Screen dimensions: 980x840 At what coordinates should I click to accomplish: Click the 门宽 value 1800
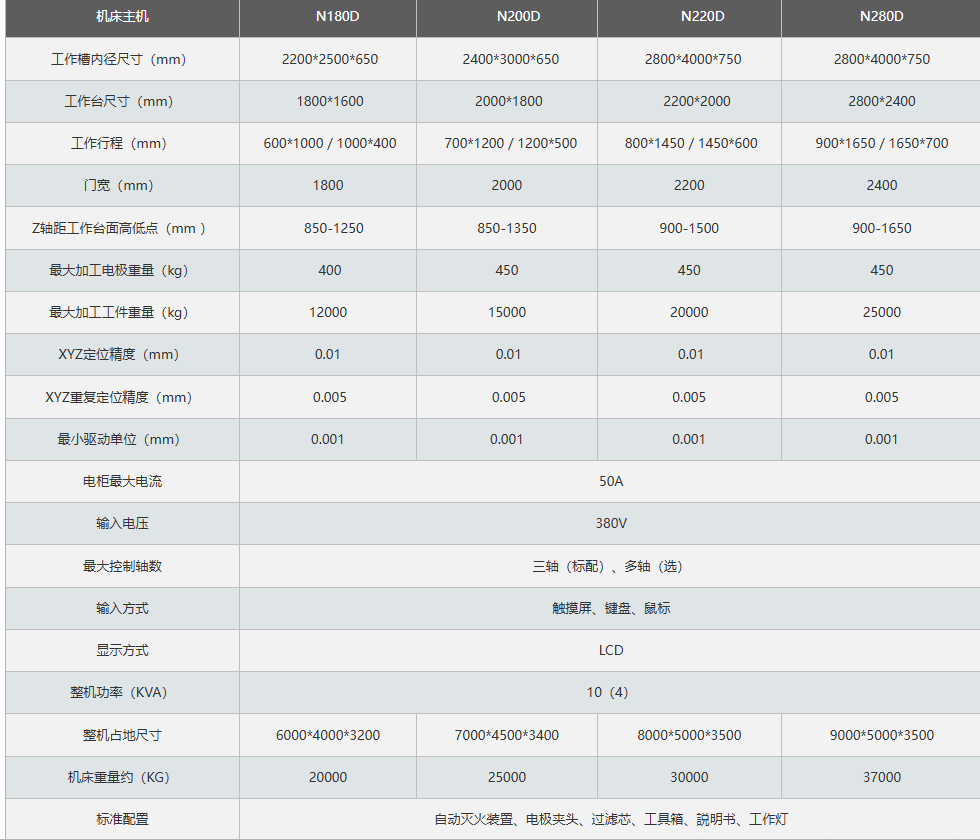pyautogui.click(x=328, y=185)
